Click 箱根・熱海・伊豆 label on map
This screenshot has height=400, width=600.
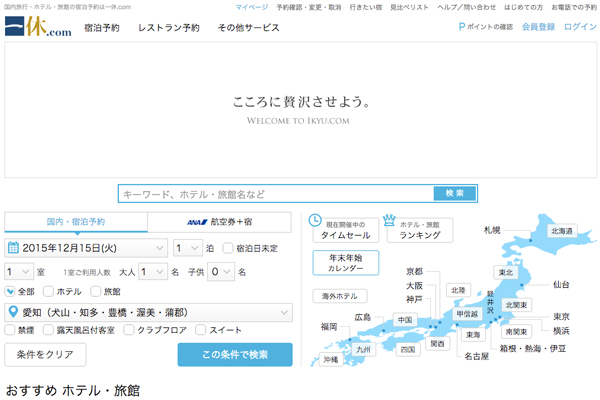pyautogui.click(x=533, y=348)
